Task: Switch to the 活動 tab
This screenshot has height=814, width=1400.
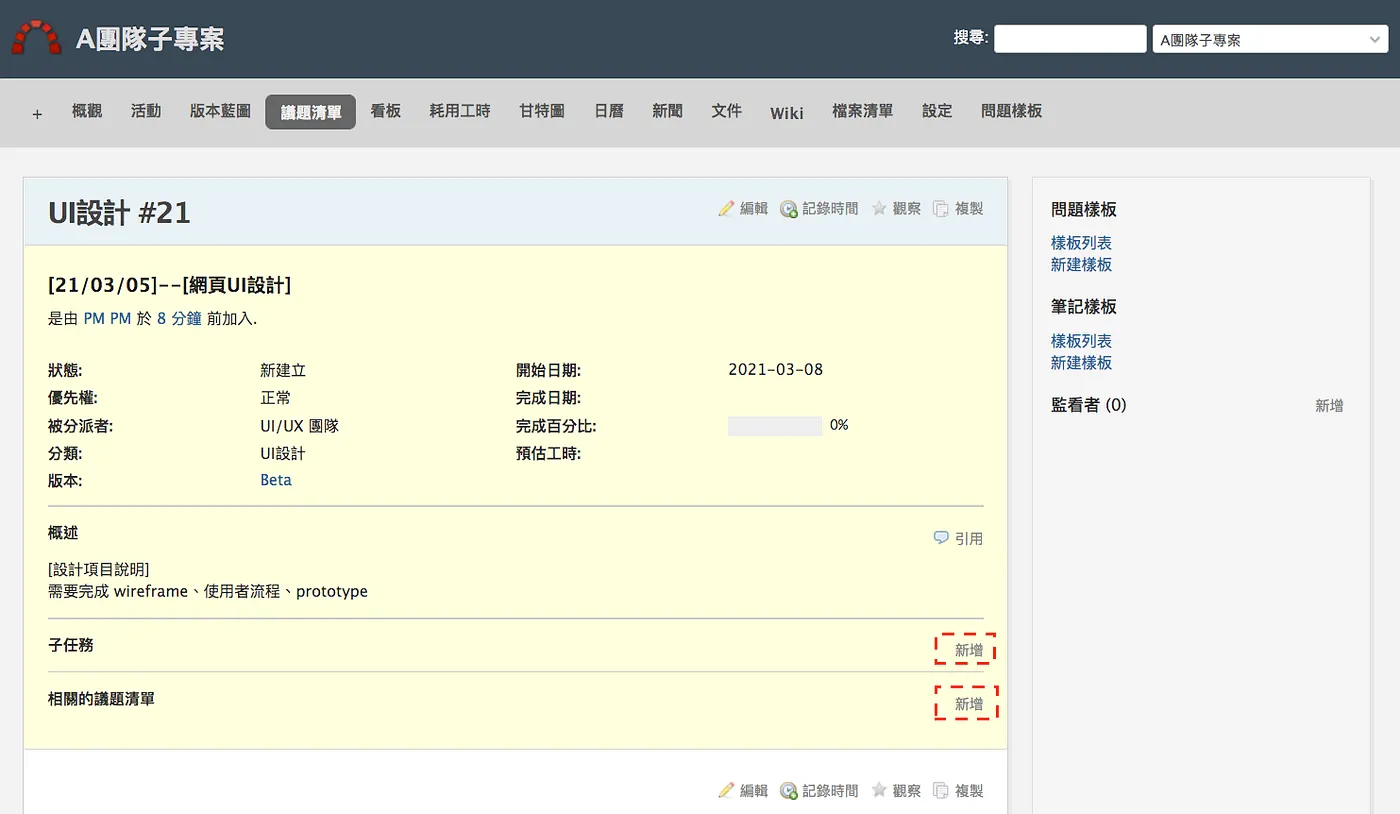Action: tap(146, 111)
